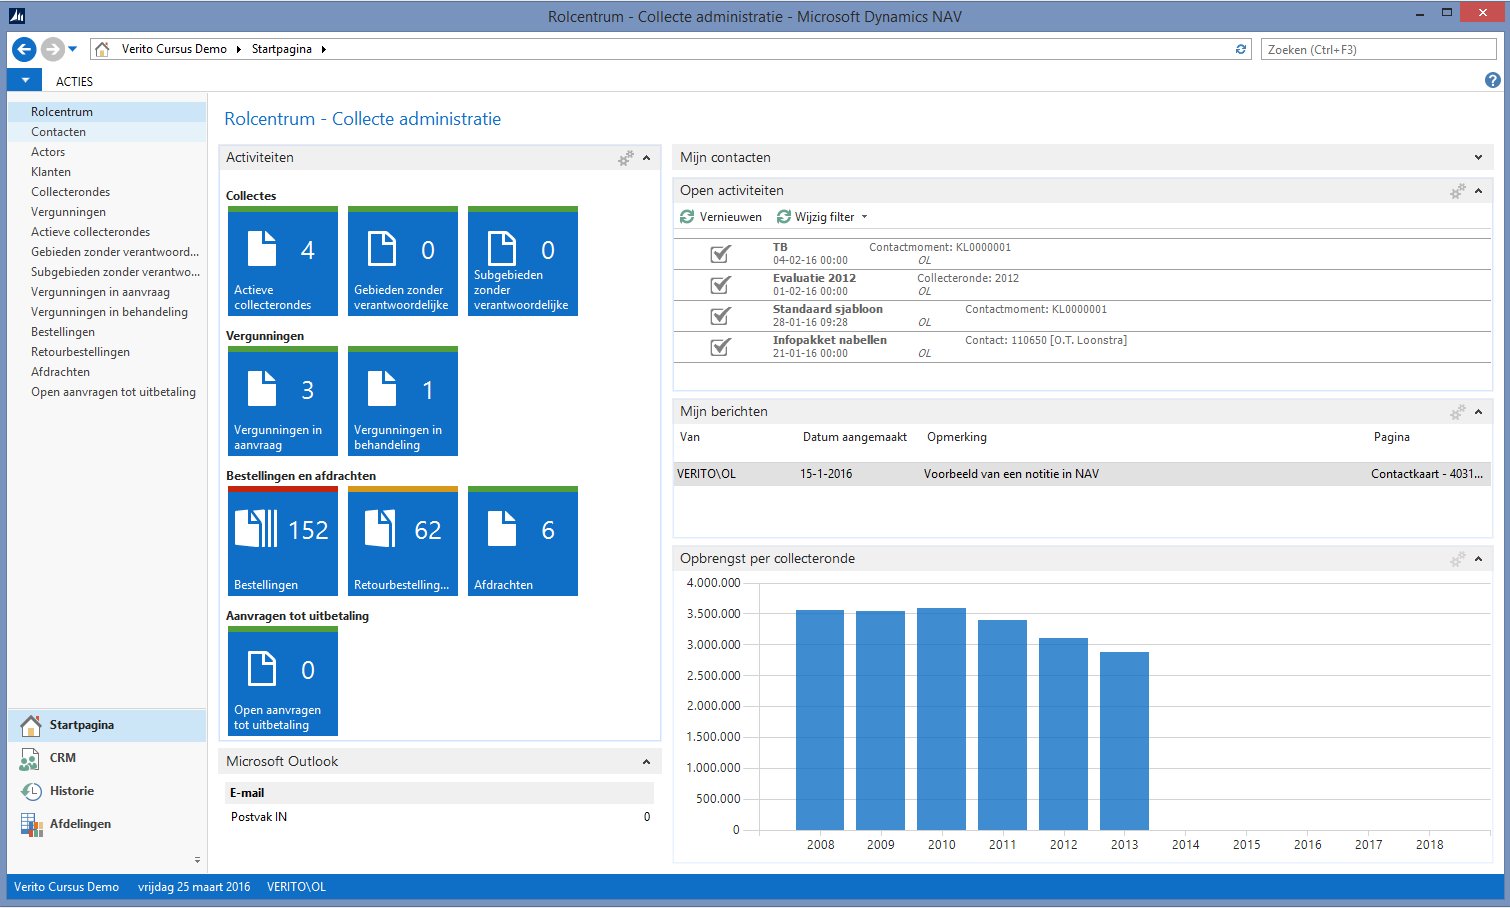1510x908 pixels.
Task: Open Actors in the navigation pane
Action: (x=107, y=152)
